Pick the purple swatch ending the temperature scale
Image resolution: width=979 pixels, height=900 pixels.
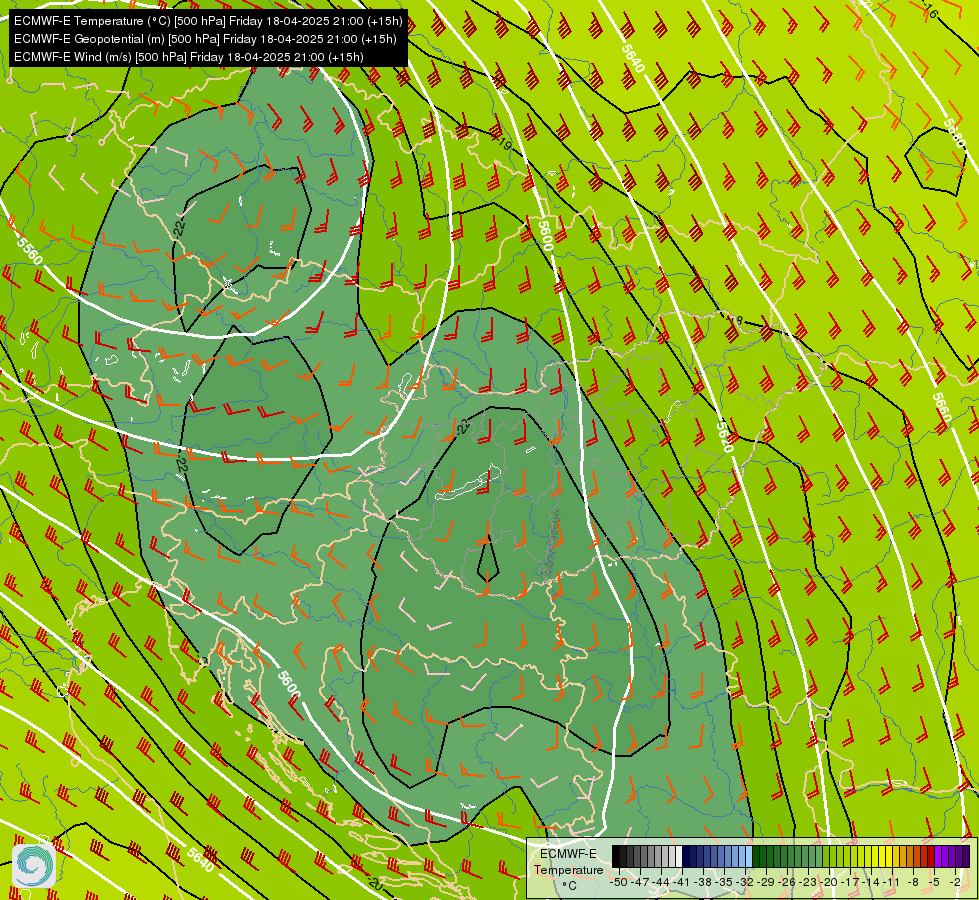pyautogui.click(x=966, y=856)
